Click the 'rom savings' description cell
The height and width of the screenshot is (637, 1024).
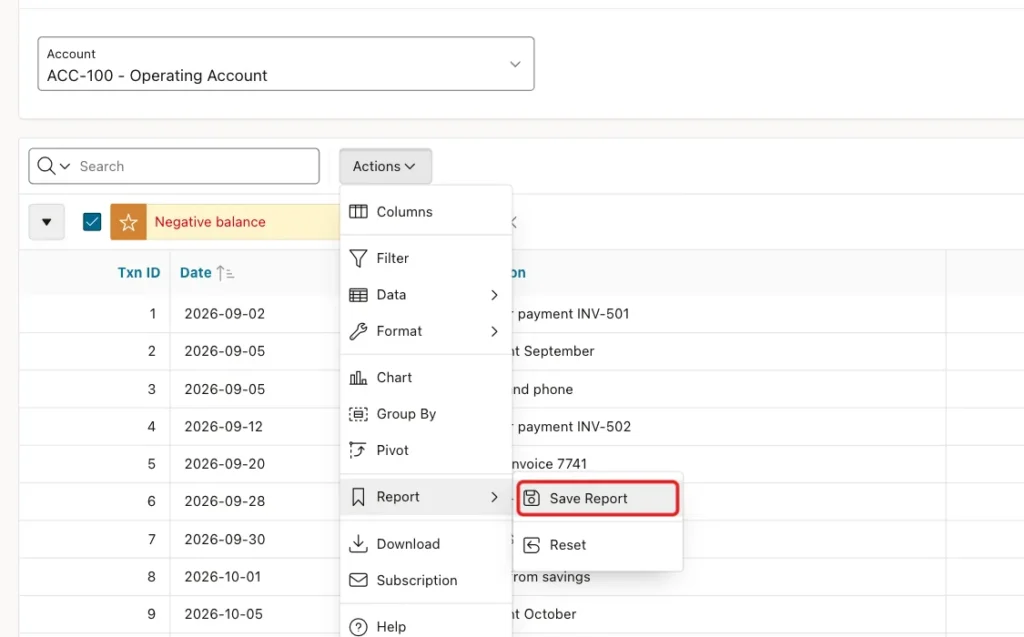[551, 577]
